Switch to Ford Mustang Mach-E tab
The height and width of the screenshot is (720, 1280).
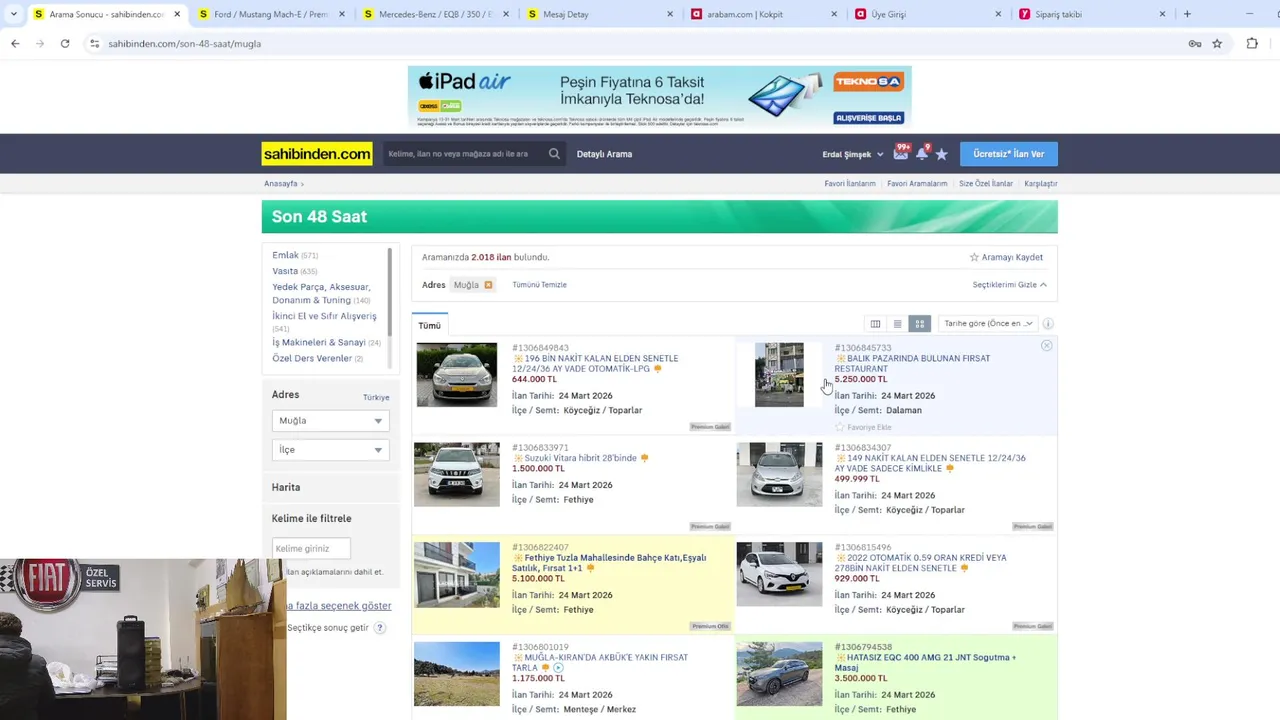(270, 14)
